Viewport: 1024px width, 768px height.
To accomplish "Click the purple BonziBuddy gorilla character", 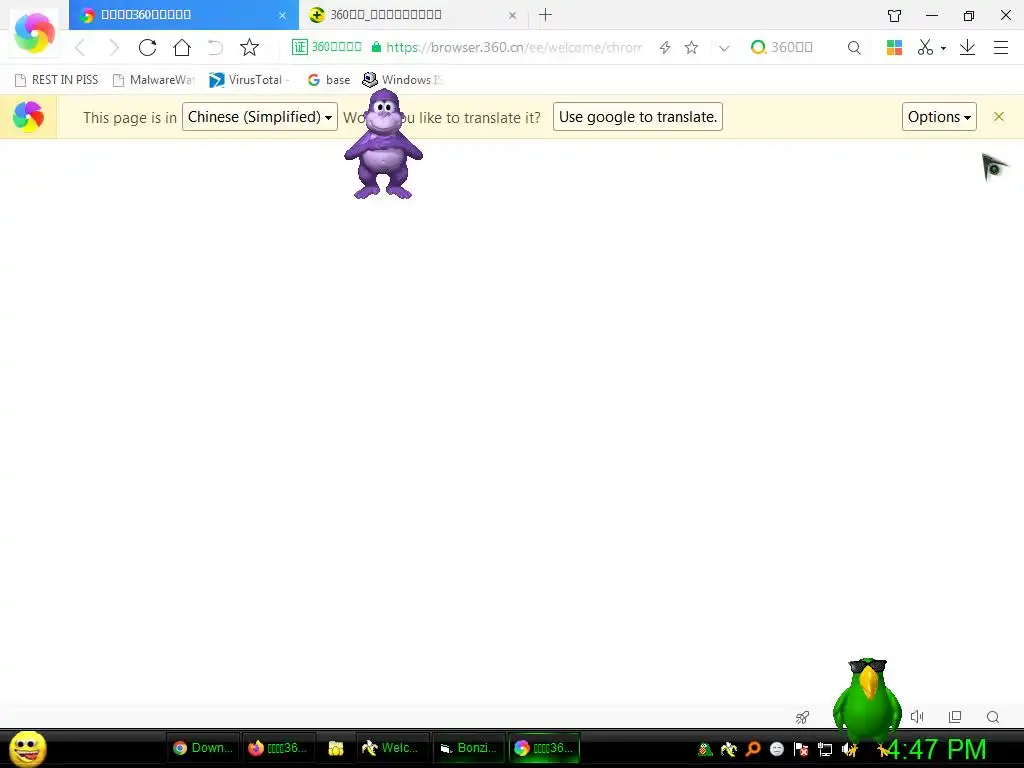I will [383, 145].
